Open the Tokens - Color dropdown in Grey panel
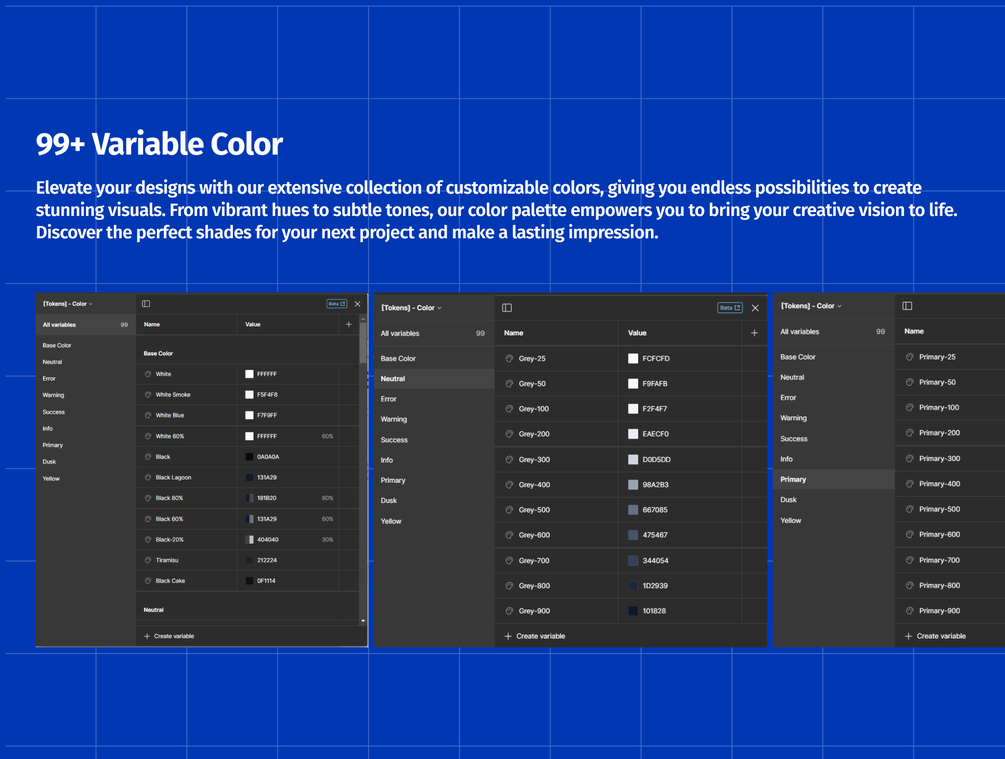This screenshot has width=1005, height=759. 411,308
